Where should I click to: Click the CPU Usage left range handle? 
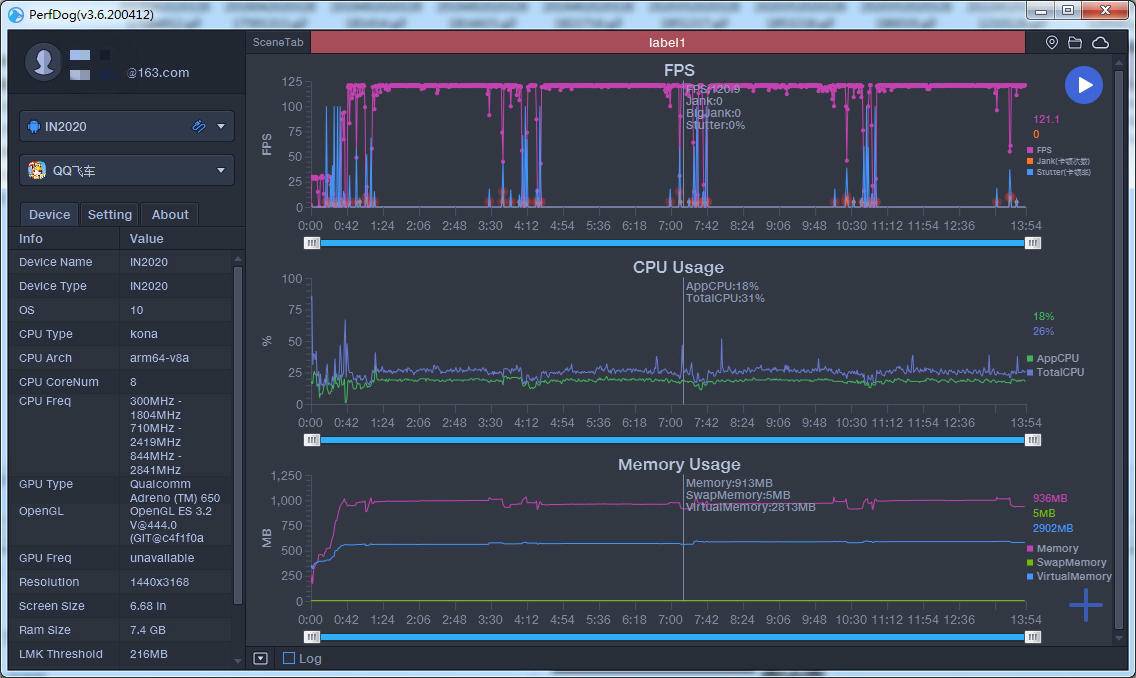click(312, 440)
